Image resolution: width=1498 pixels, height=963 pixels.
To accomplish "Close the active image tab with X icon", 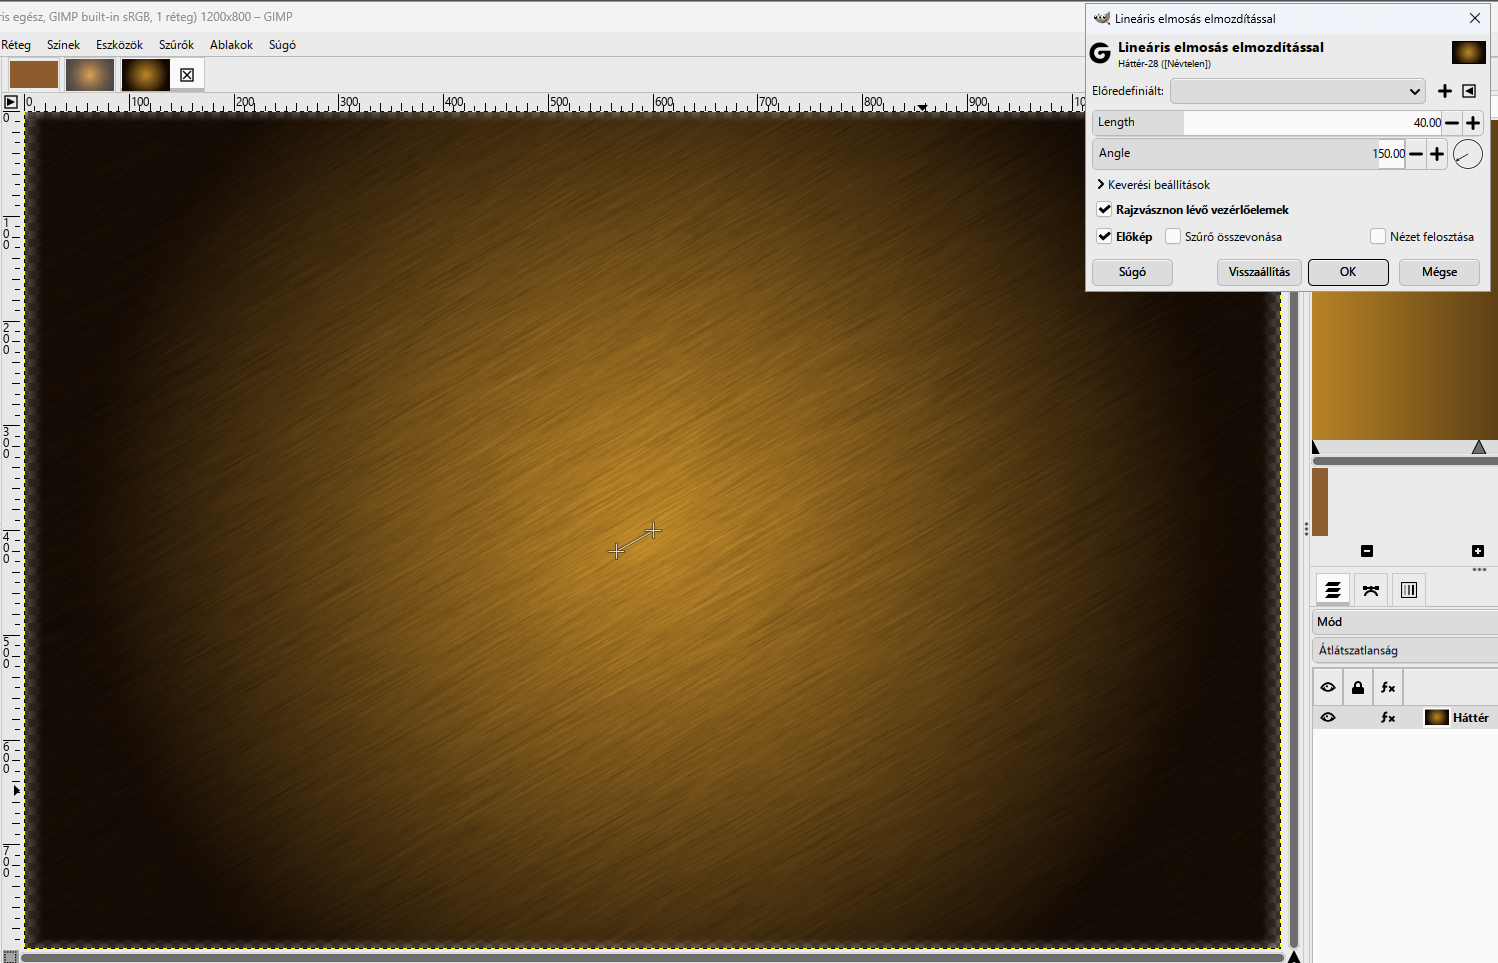I will [187, 75].
